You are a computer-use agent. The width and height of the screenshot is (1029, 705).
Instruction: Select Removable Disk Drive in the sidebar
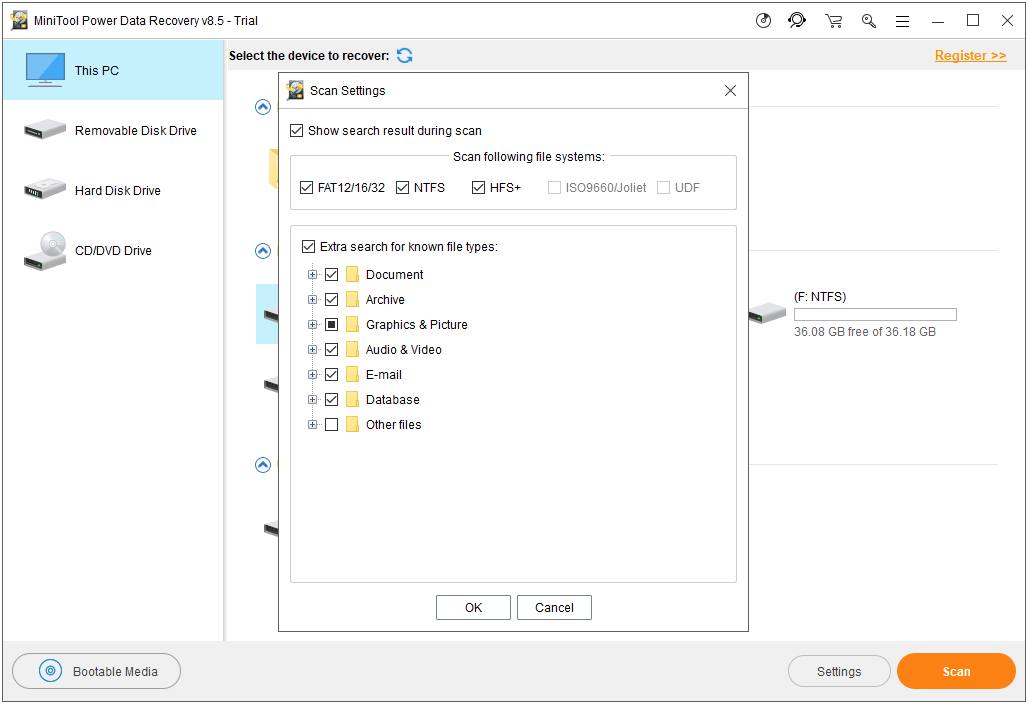(x=113, y=131)
